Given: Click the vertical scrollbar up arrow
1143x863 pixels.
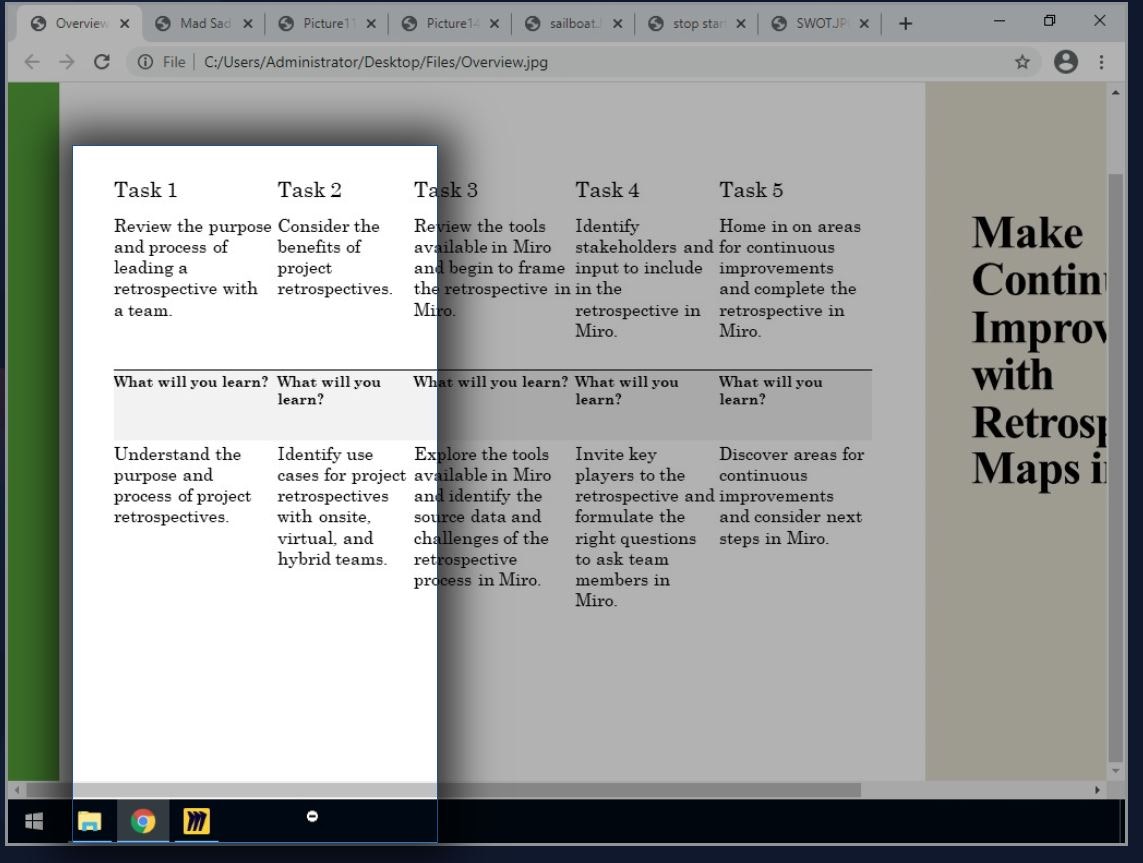Looking at the screenshot, I should click(x=1115, y=92).
